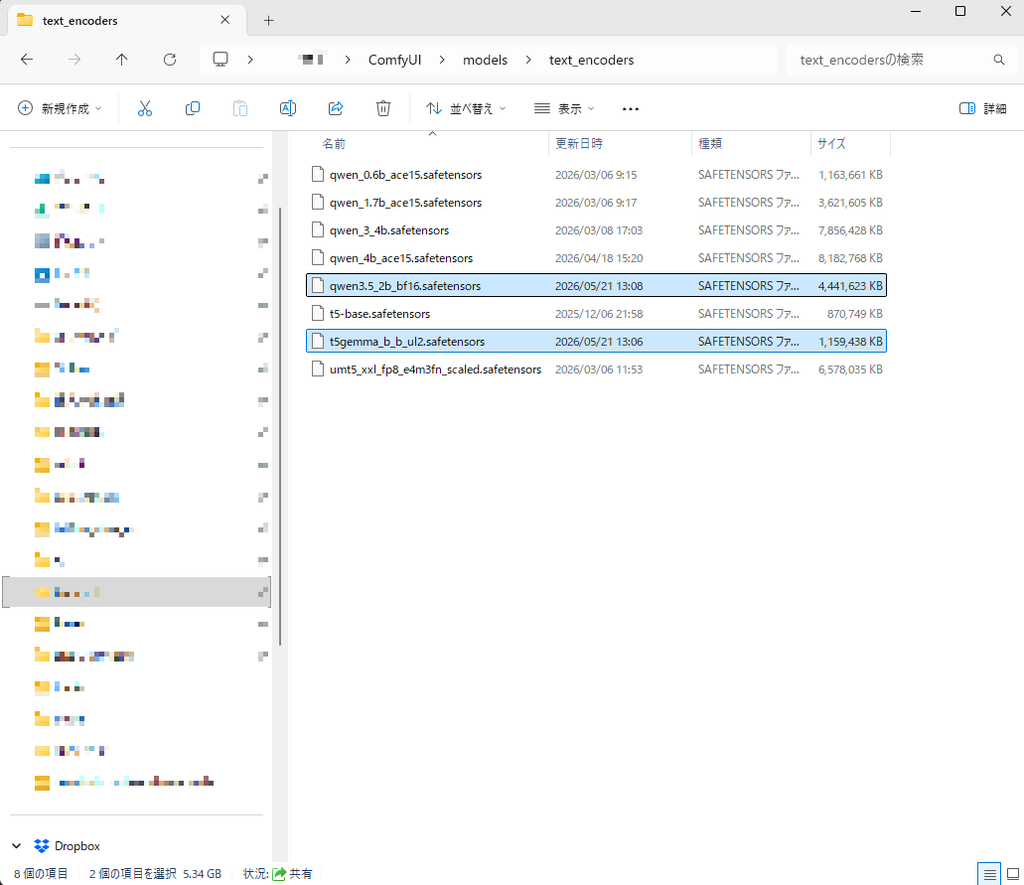Collapse the Dropbox tree node
Viewport: 1024px width, 885px height.
point(16,846)
